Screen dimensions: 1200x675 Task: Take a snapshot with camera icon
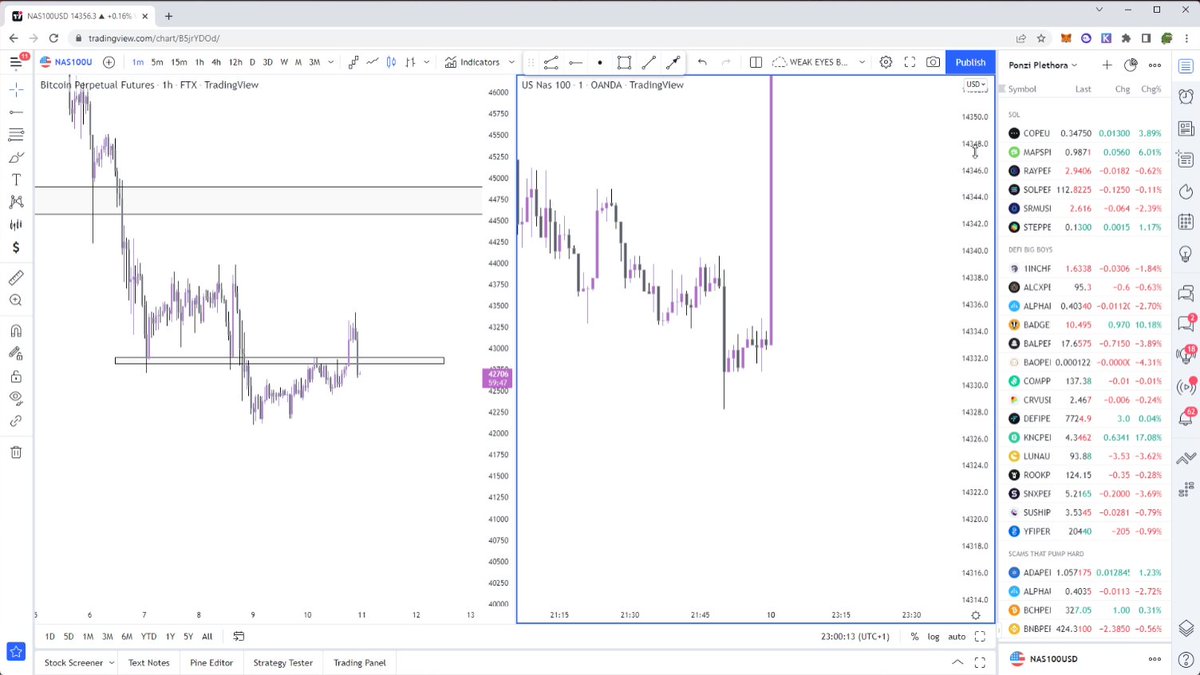[x=933, y=62]
